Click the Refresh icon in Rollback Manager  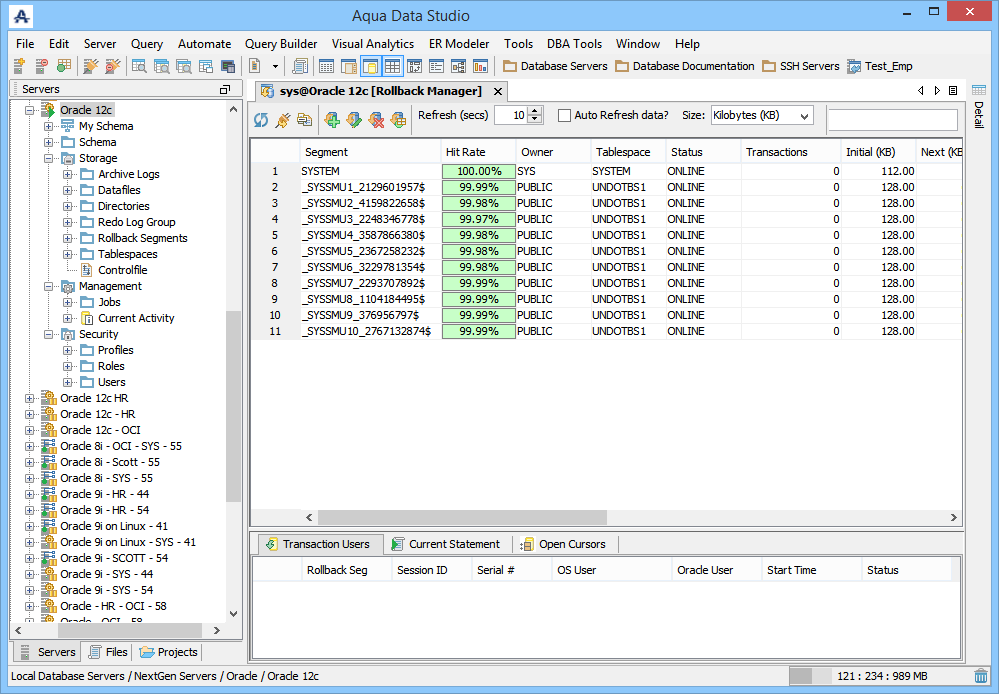click(x=261, y=119)
